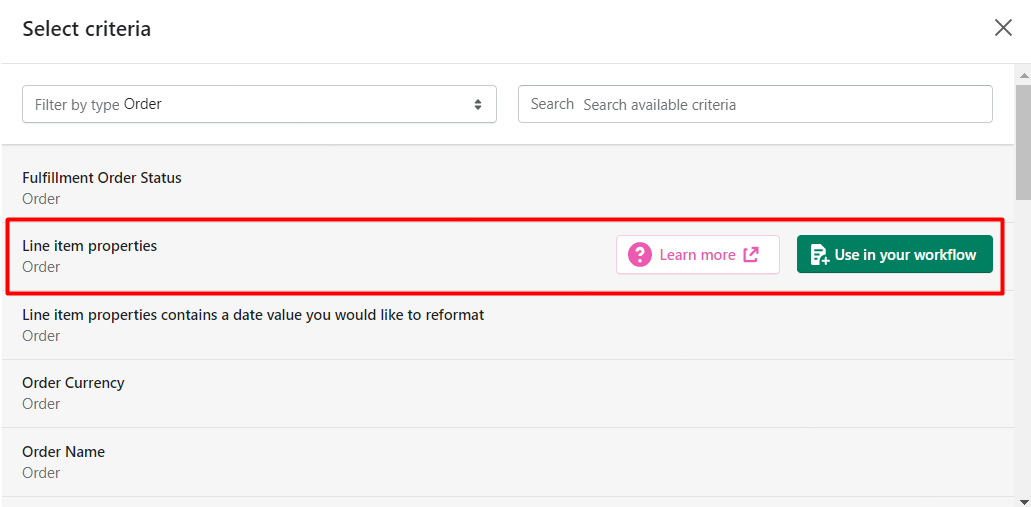Click the external link icon beside Learn more
This screenshot has width=1031, height=507.
point(751,254)
